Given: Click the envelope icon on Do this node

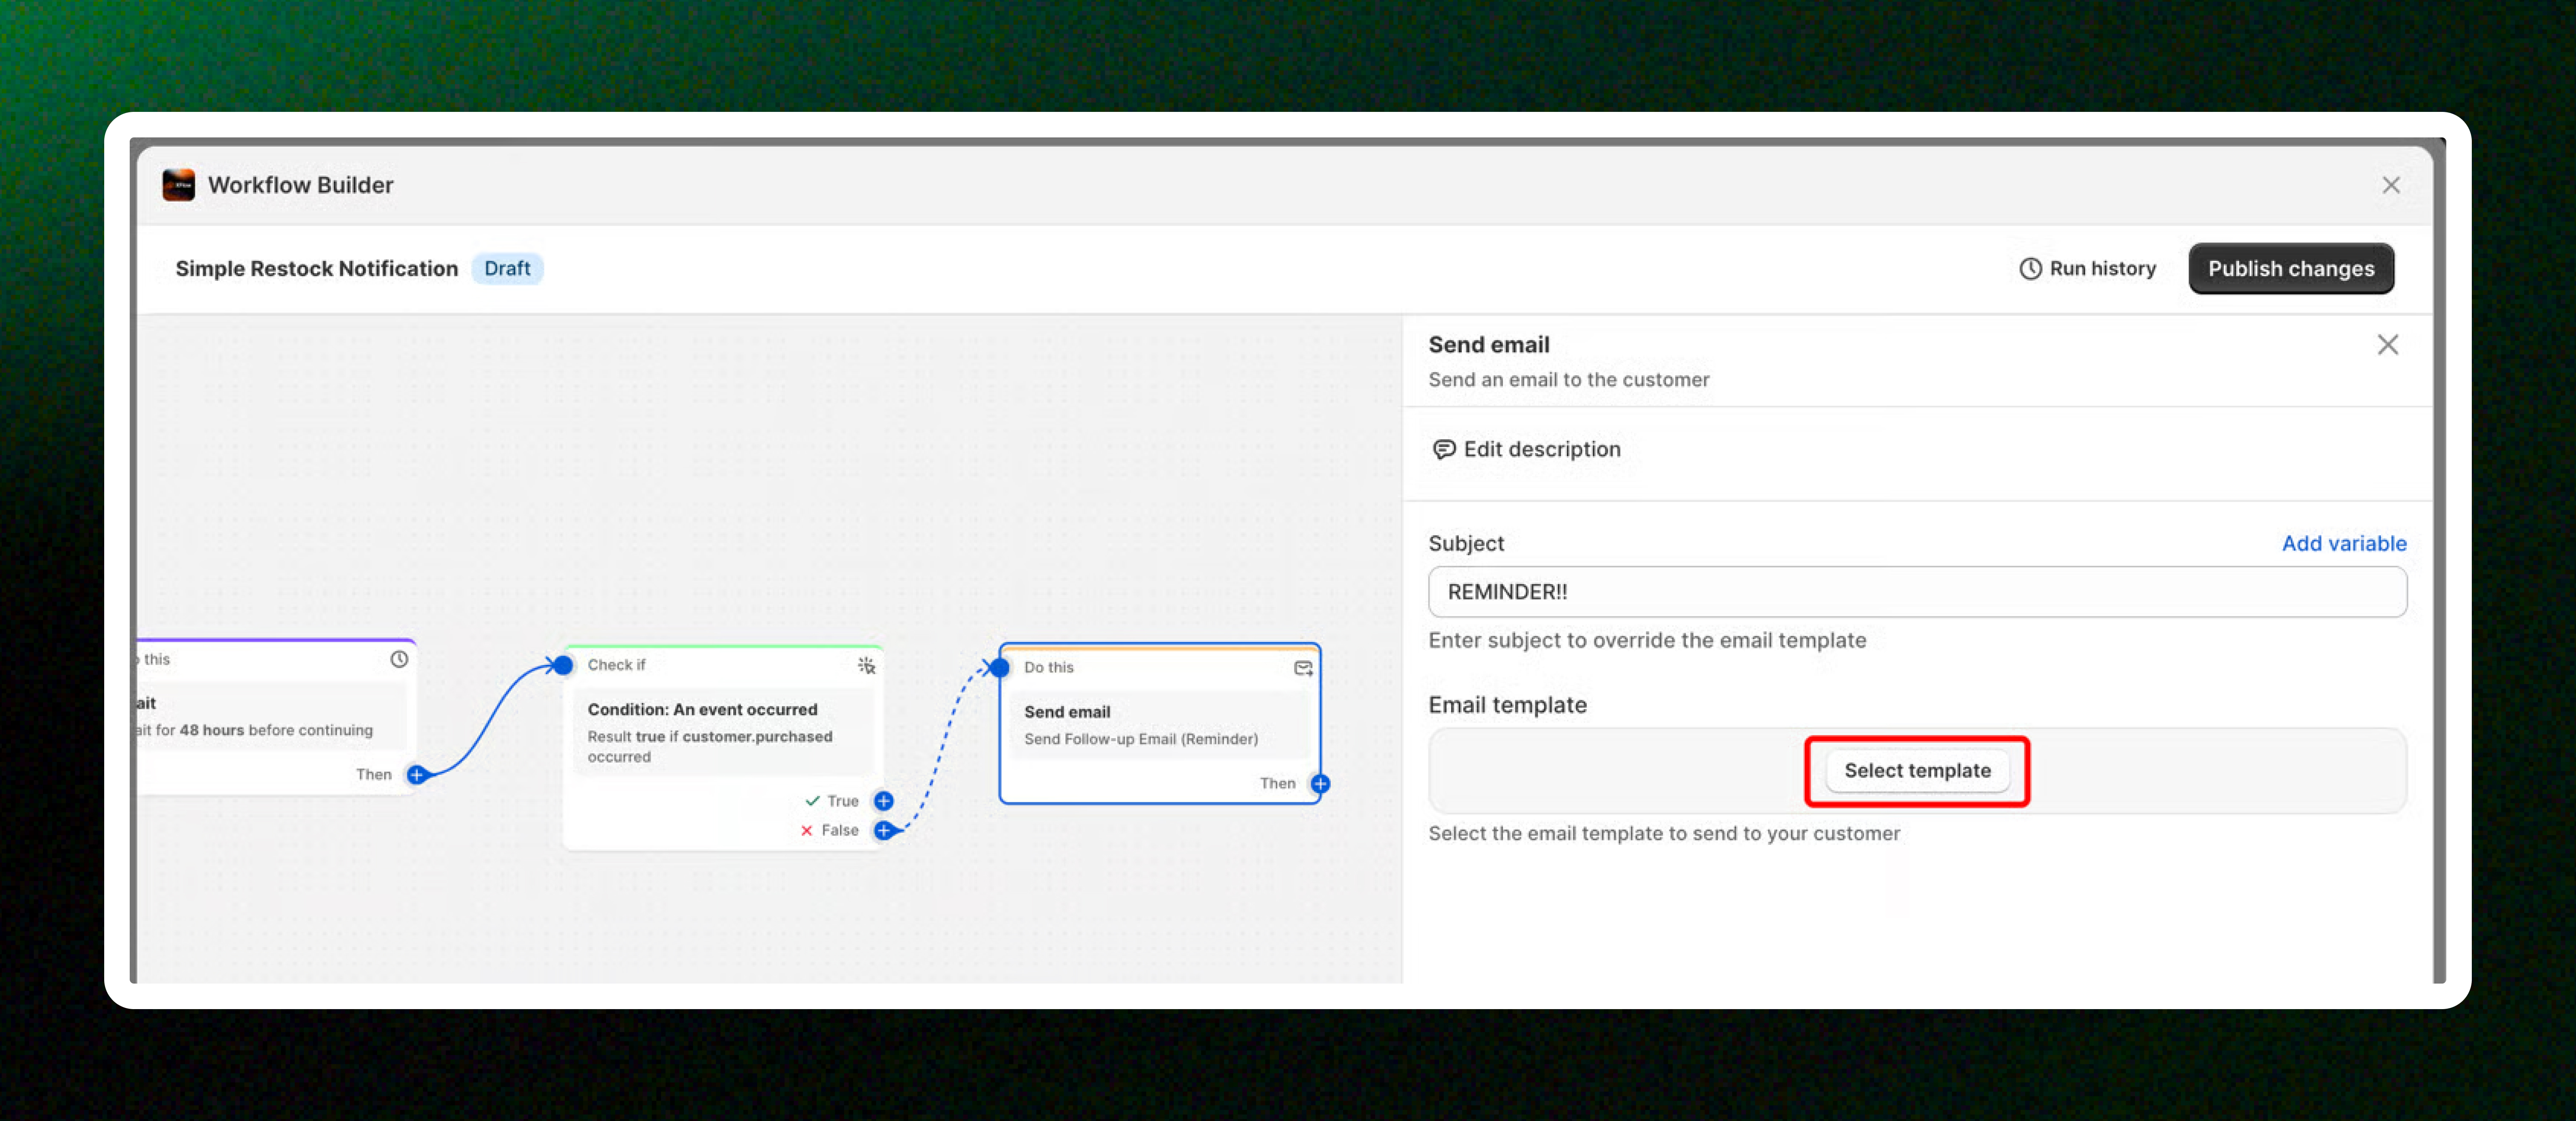Looking at the screenshot, I should click(1303, 668).
